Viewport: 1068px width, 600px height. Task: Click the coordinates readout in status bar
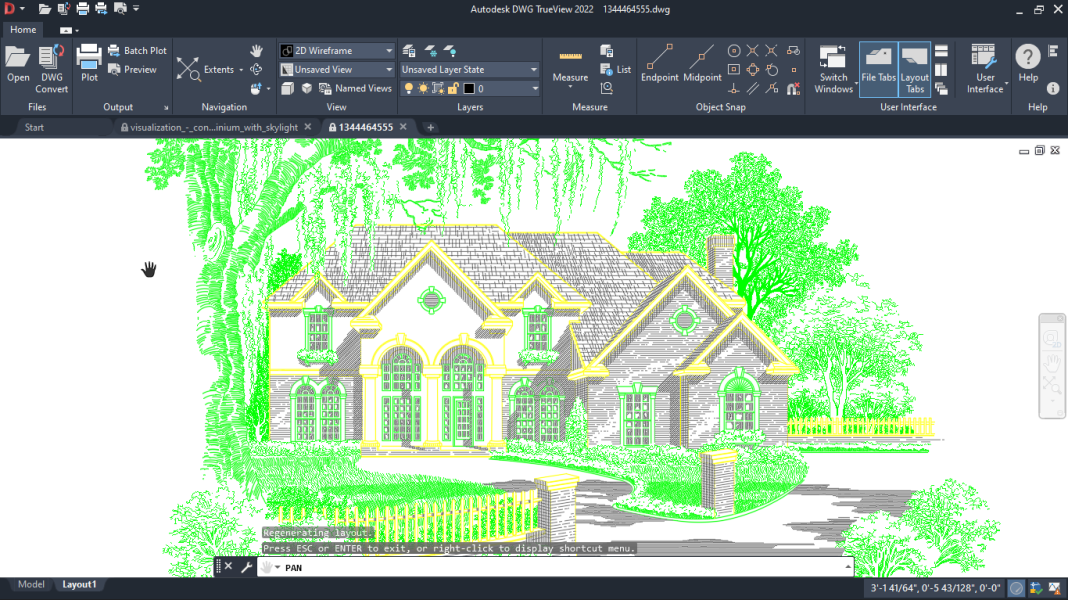point(935,588)
